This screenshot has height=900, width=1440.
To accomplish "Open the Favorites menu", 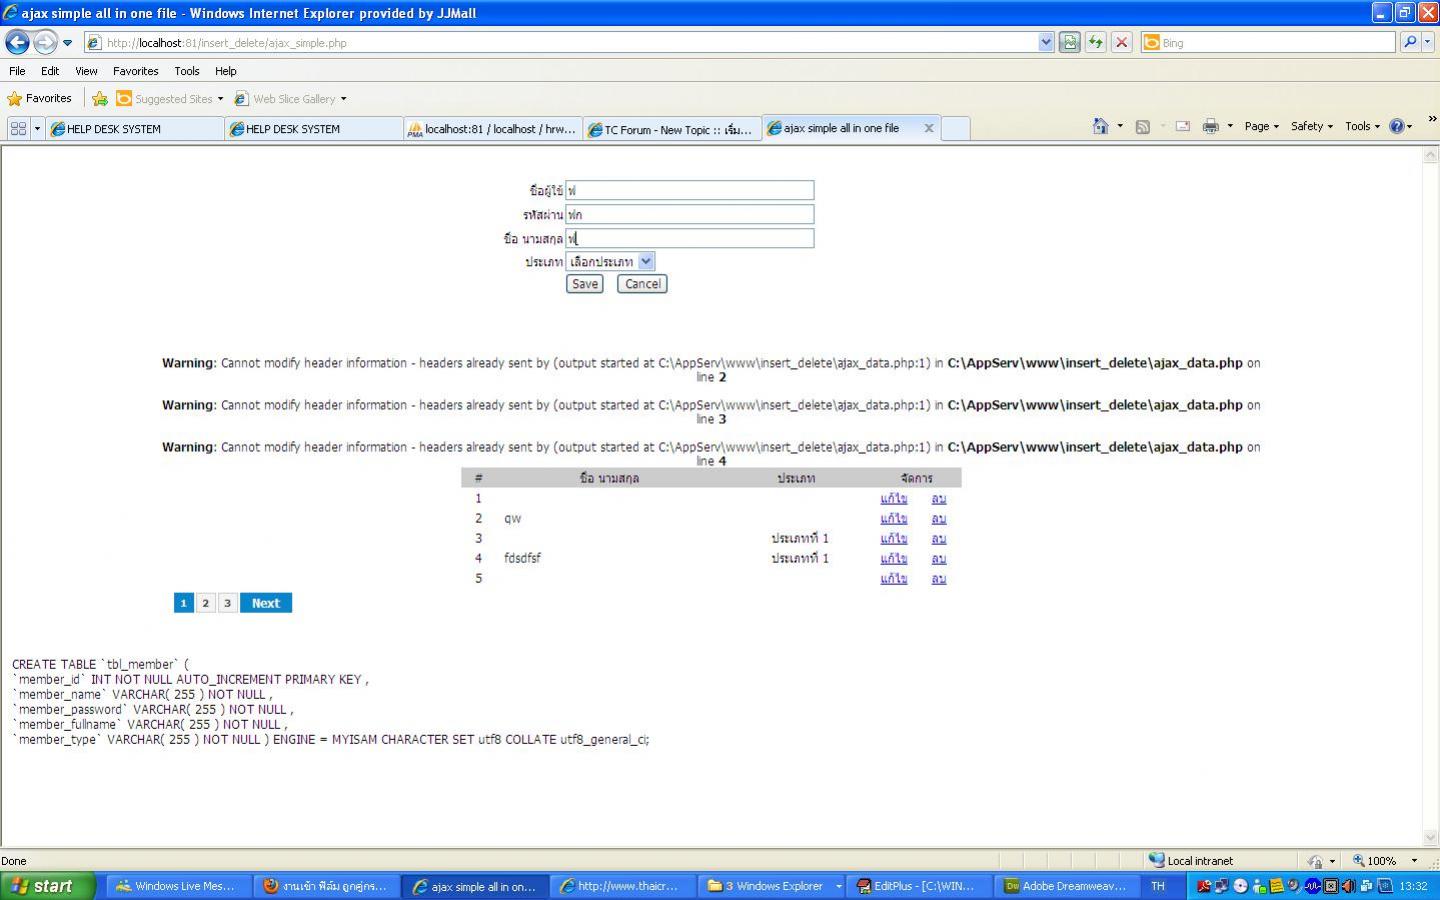I will coord(135,71).
